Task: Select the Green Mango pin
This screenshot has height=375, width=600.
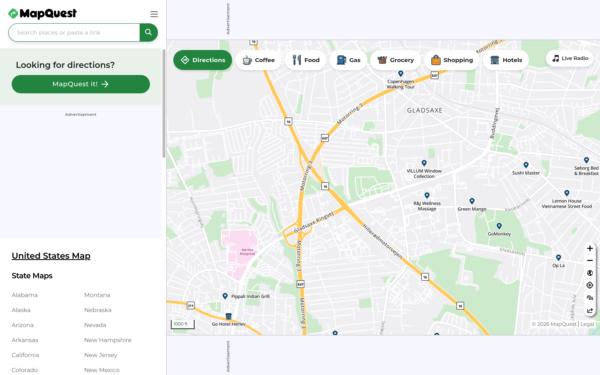Action: click(x=472, y=201)
